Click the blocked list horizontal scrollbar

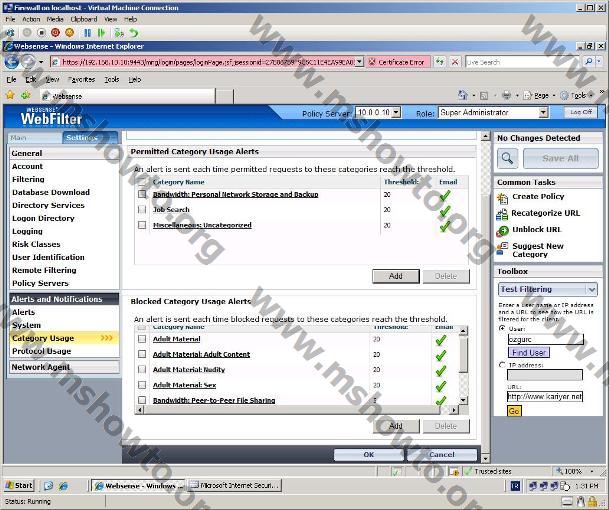294,410
